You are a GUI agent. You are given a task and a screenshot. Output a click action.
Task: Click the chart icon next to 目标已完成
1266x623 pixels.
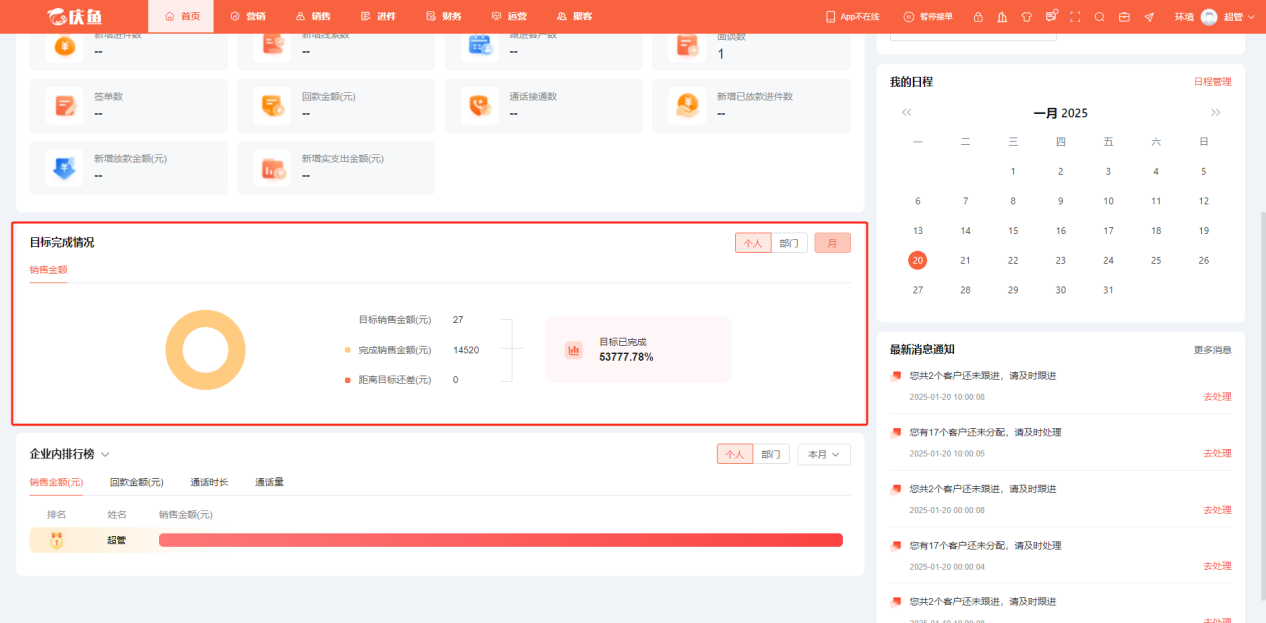point(574,350)
